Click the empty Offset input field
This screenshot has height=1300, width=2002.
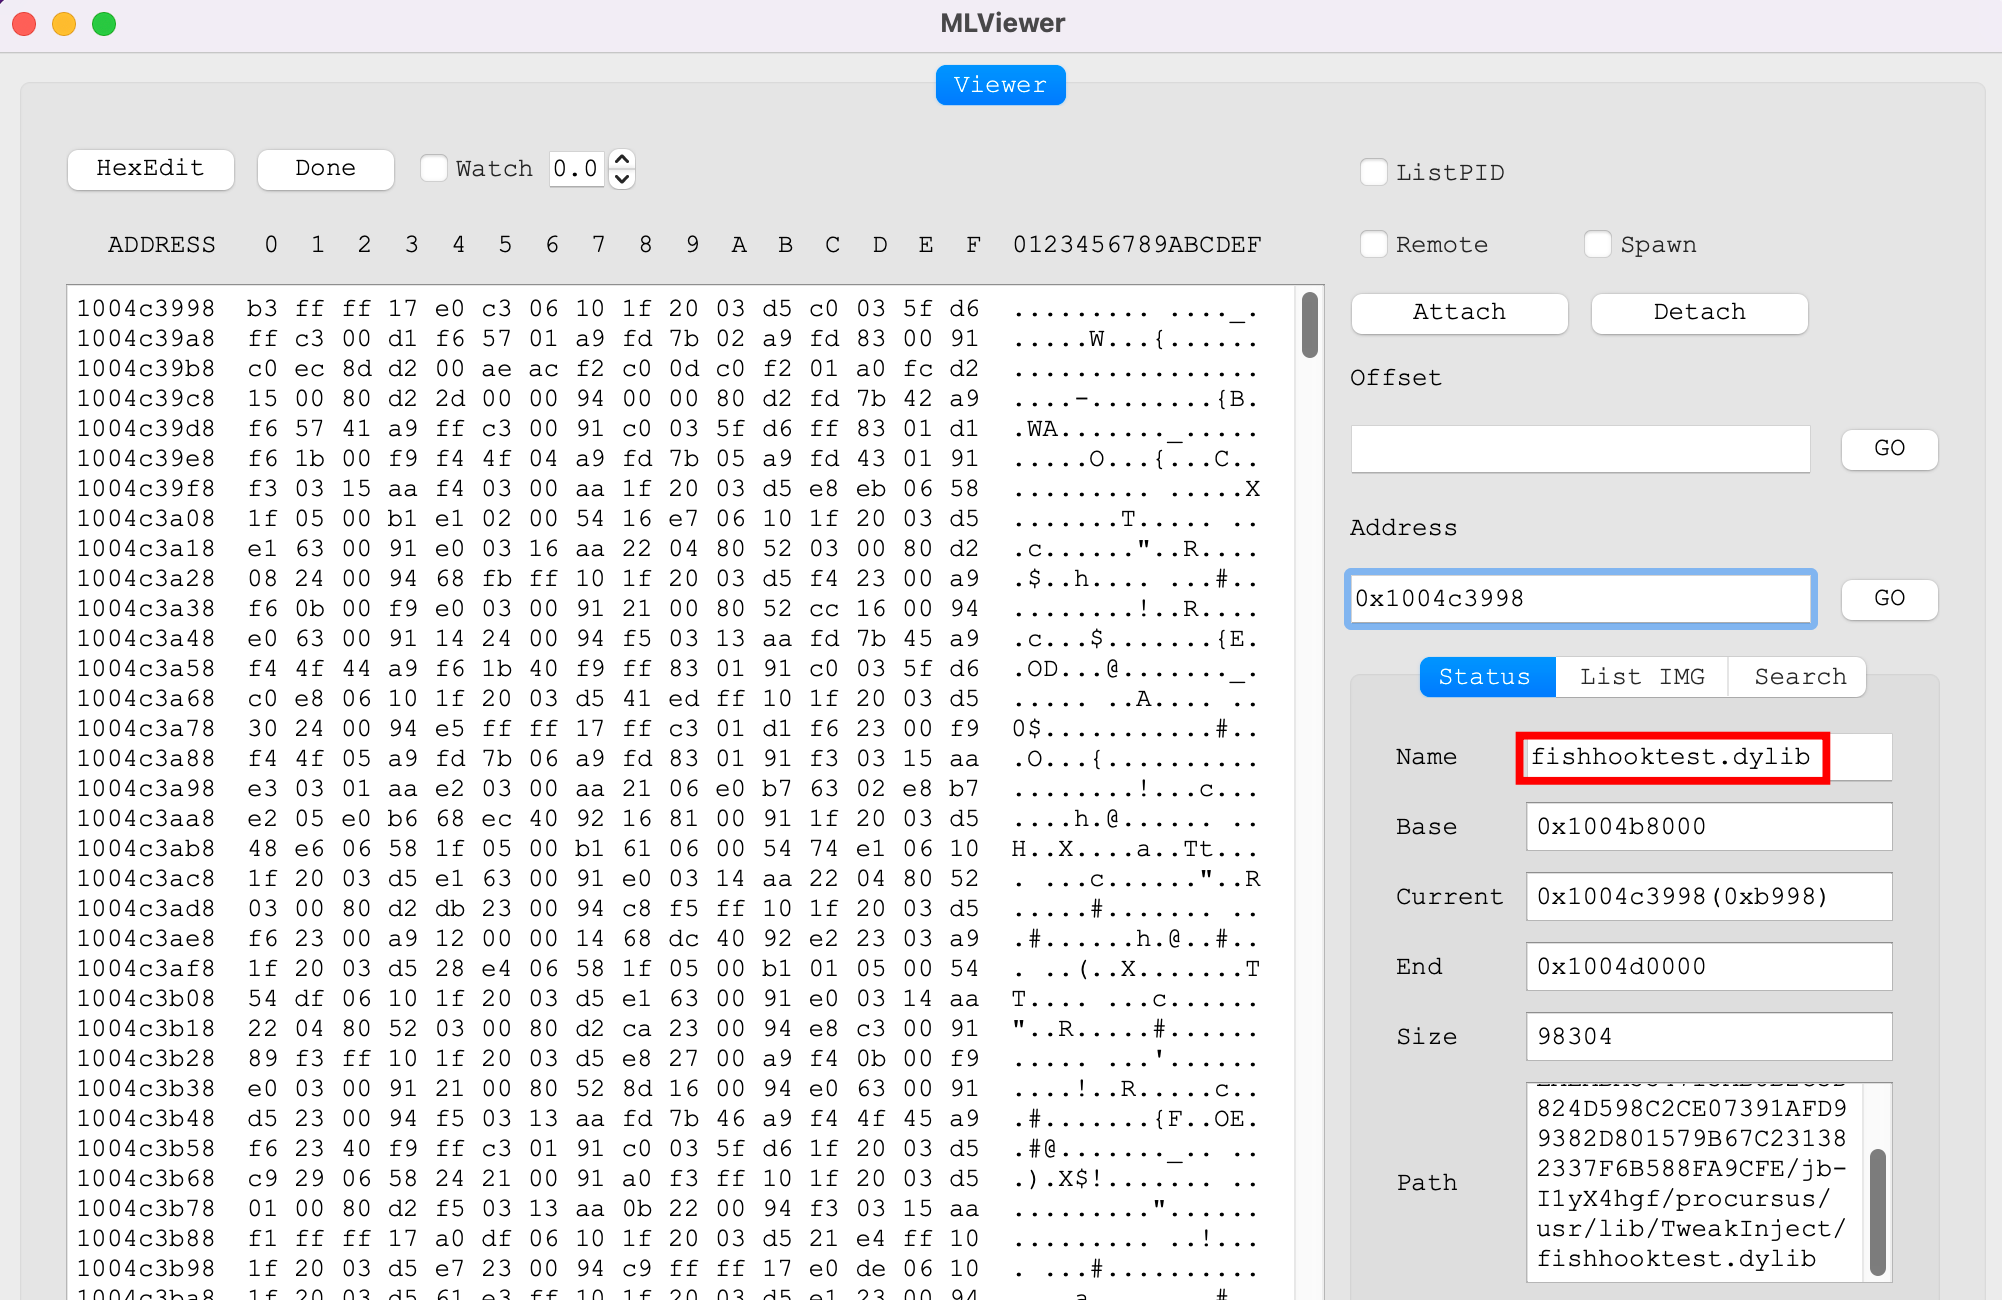point(1580,448)
